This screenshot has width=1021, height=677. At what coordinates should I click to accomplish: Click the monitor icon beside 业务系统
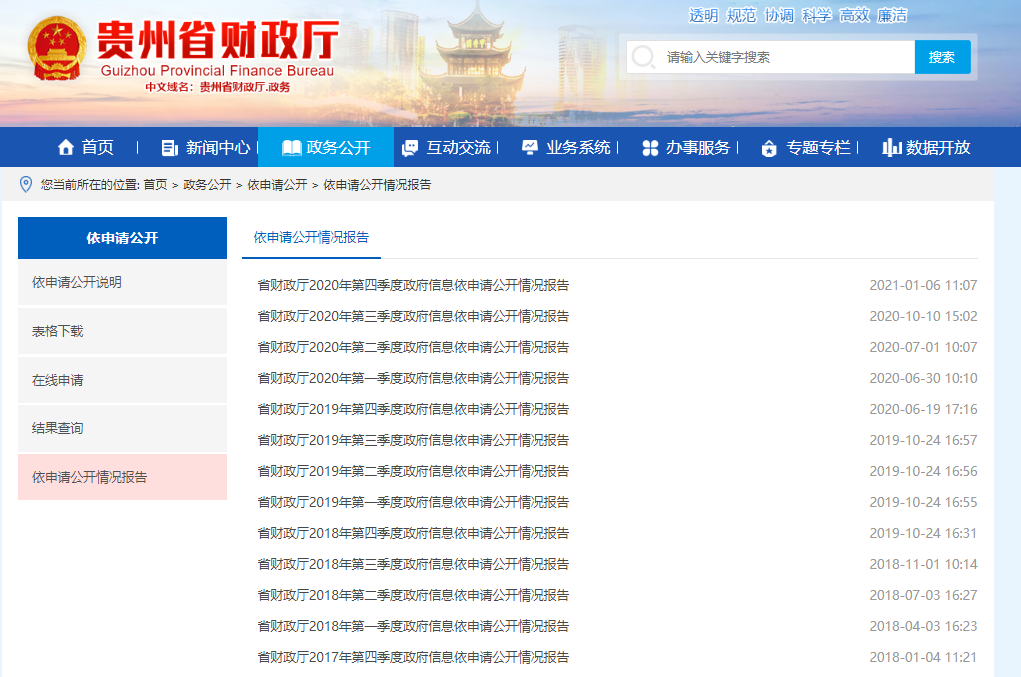point(530,148)
